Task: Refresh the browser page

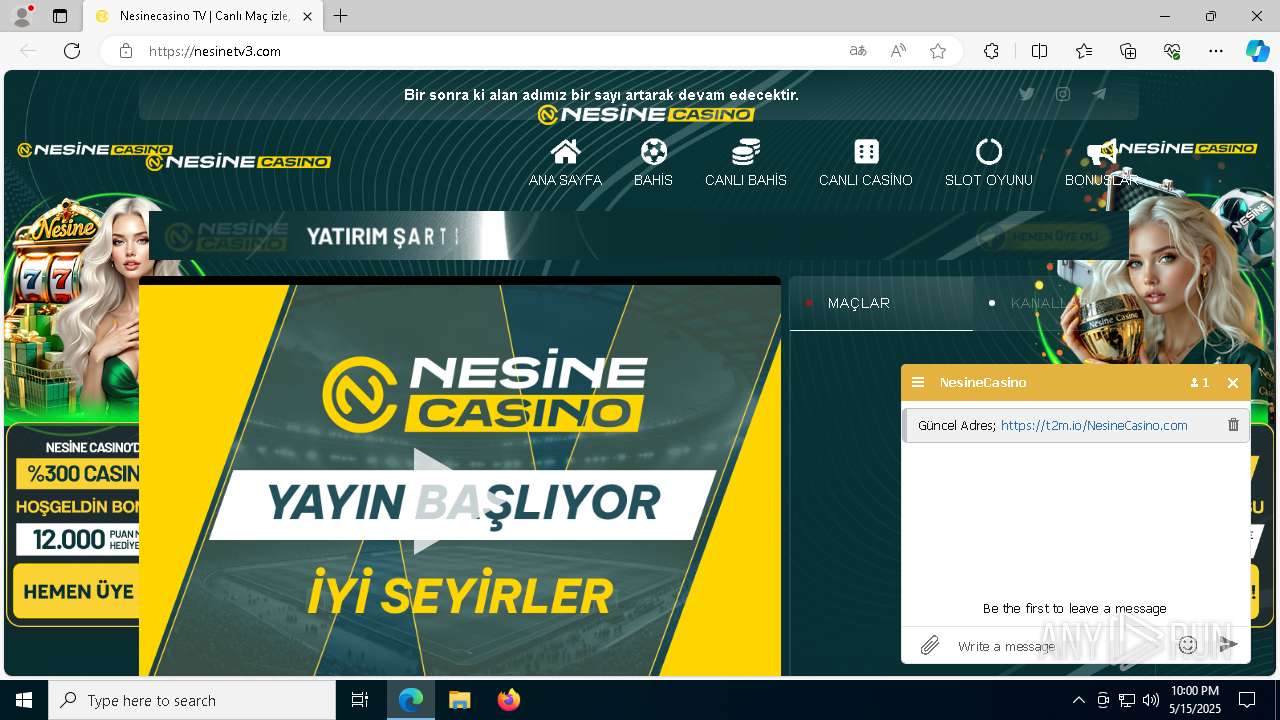Action: [x=72, y=51]
